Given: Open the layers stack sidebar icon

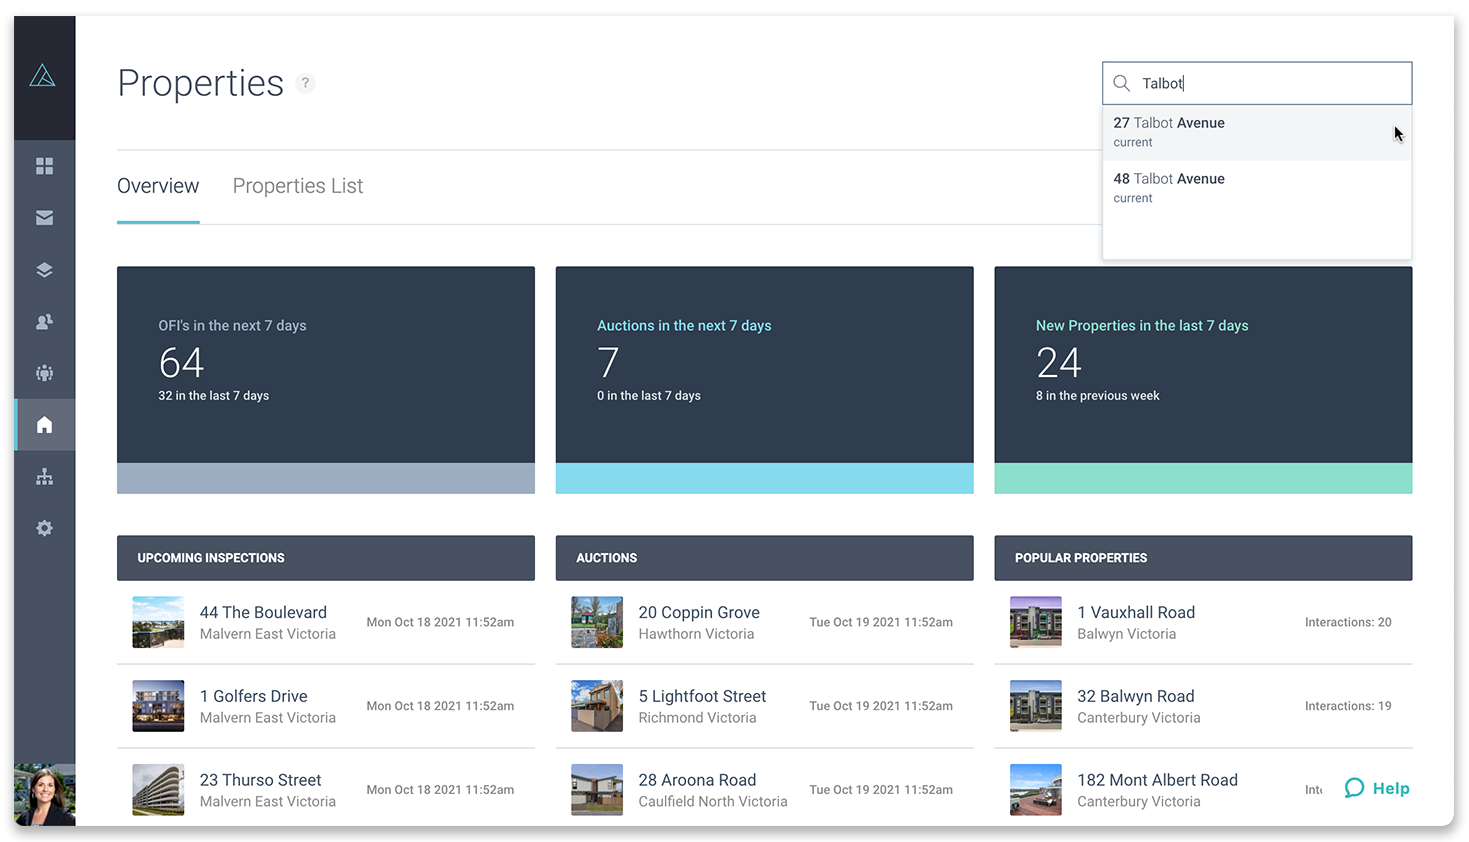Looking at the screenshot, I should coord(44,270).
